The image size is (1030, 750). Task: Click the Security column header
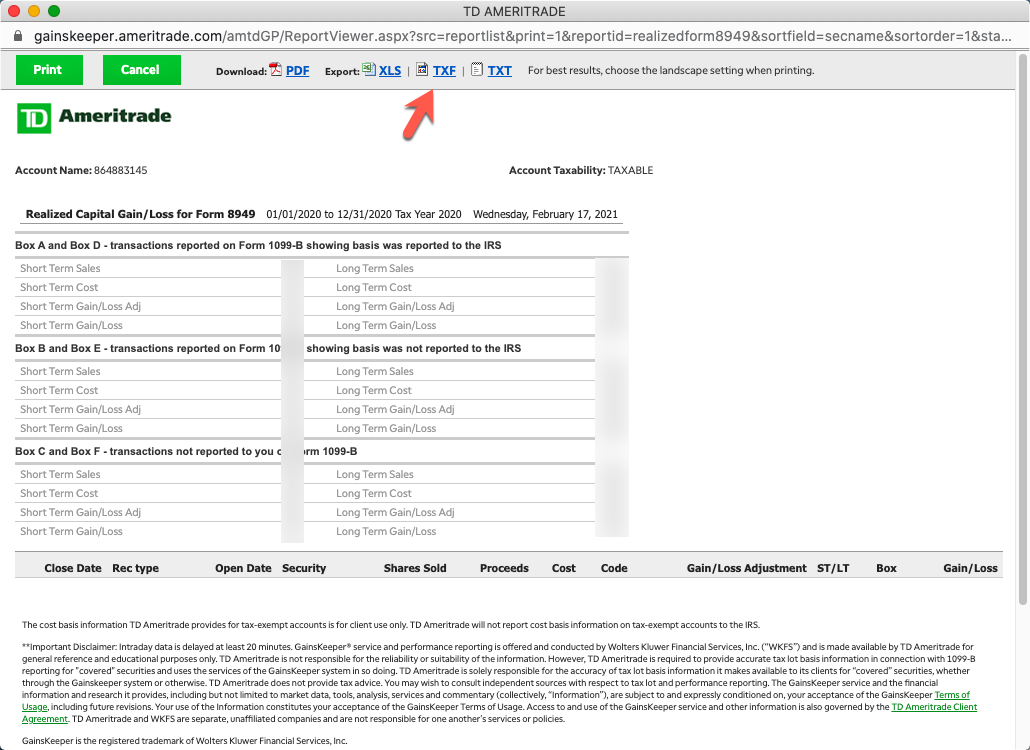coord(304,568)
